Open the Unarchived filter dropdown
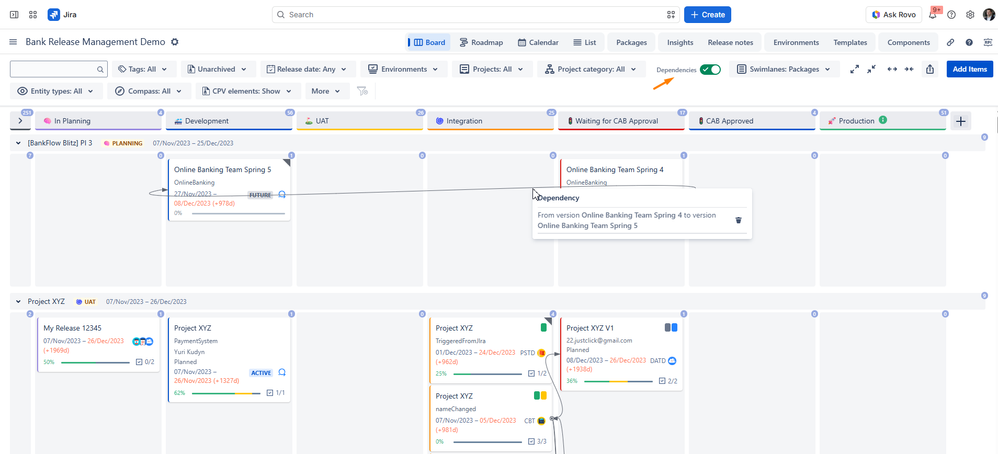The width and height of the screenshot is (998, 454). (x=218, y=69)
